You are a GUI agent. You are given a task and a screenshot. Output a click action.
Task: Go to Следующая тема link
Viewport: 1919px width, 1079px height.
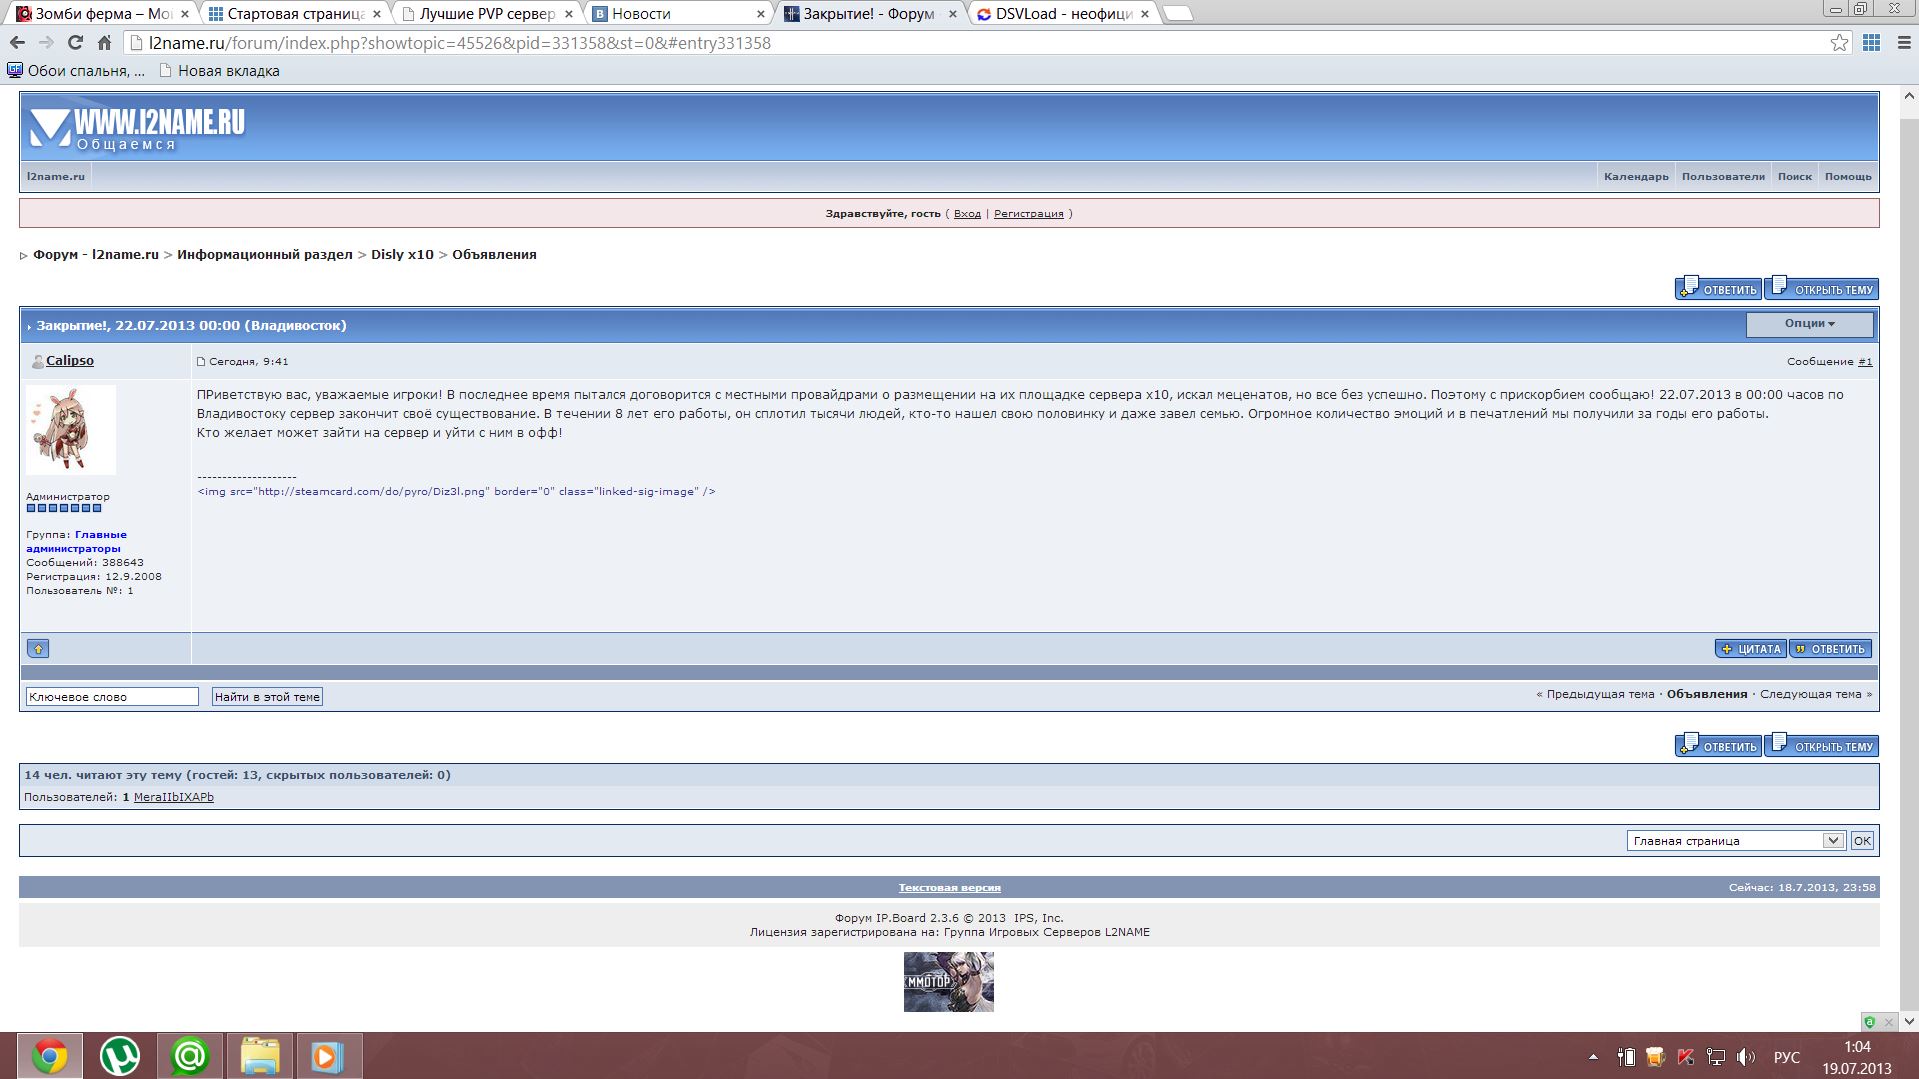(x=1811, y=694)
